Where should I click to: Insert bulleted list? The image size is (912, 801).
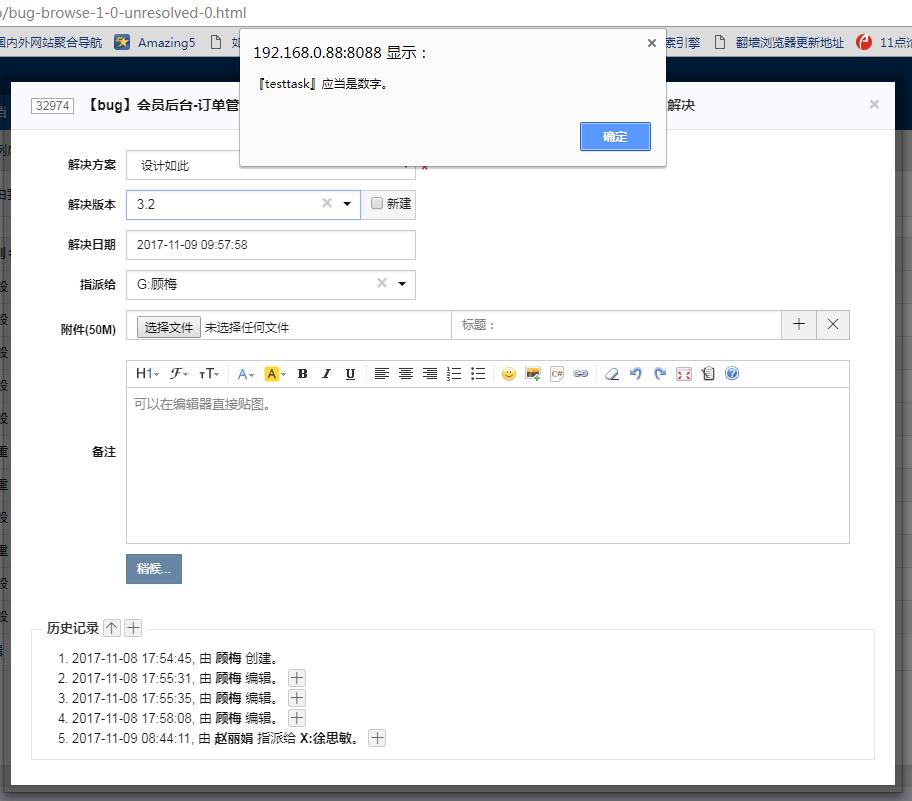478,373
